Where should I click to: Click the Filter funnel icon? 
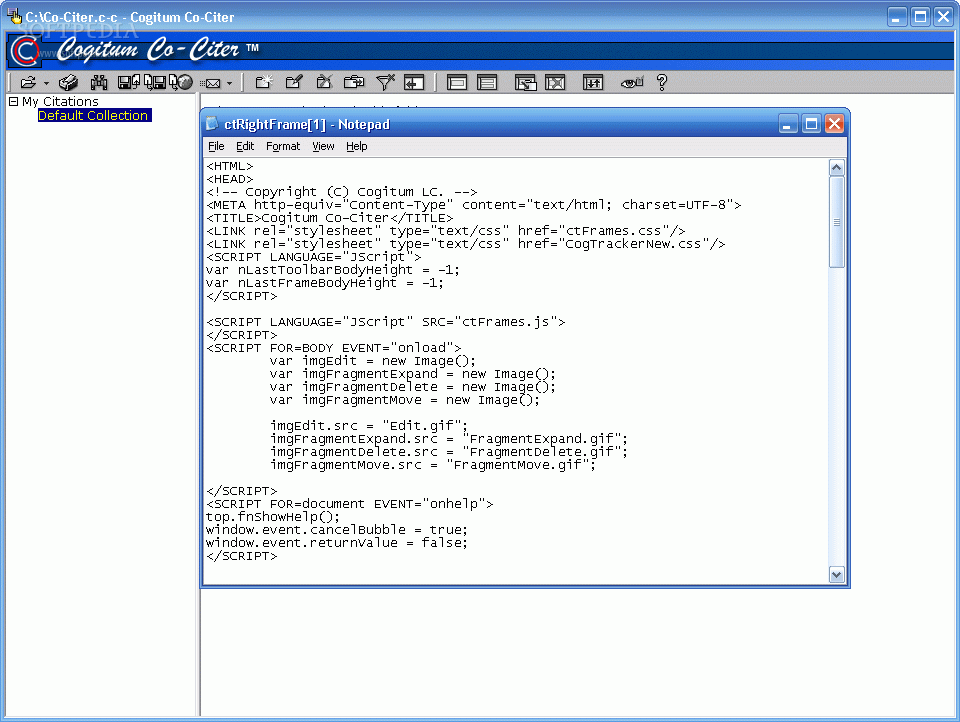(385, 82)
